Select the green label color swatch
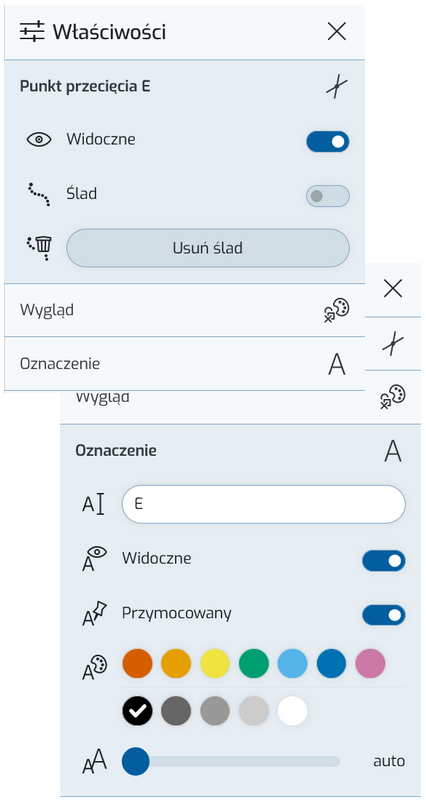This screenshot has height=800, width=426. pos(254,663)
